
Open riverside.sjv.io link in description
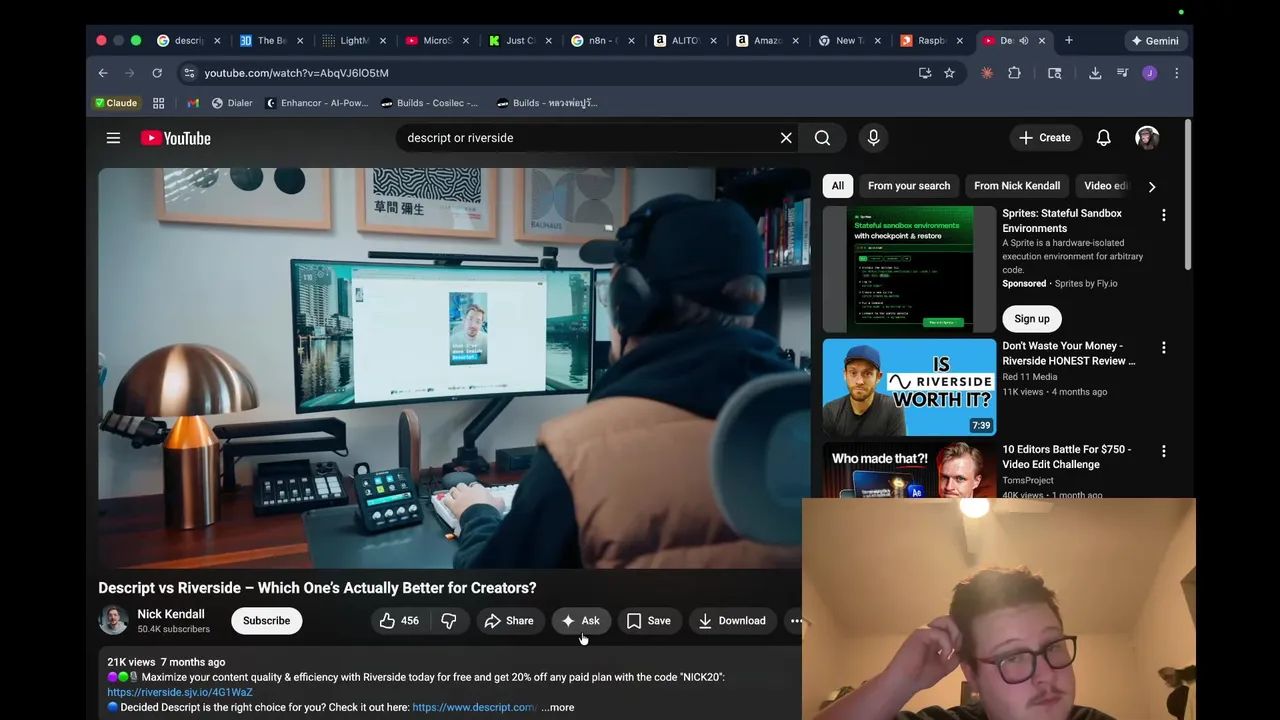[x=180, y=692]
